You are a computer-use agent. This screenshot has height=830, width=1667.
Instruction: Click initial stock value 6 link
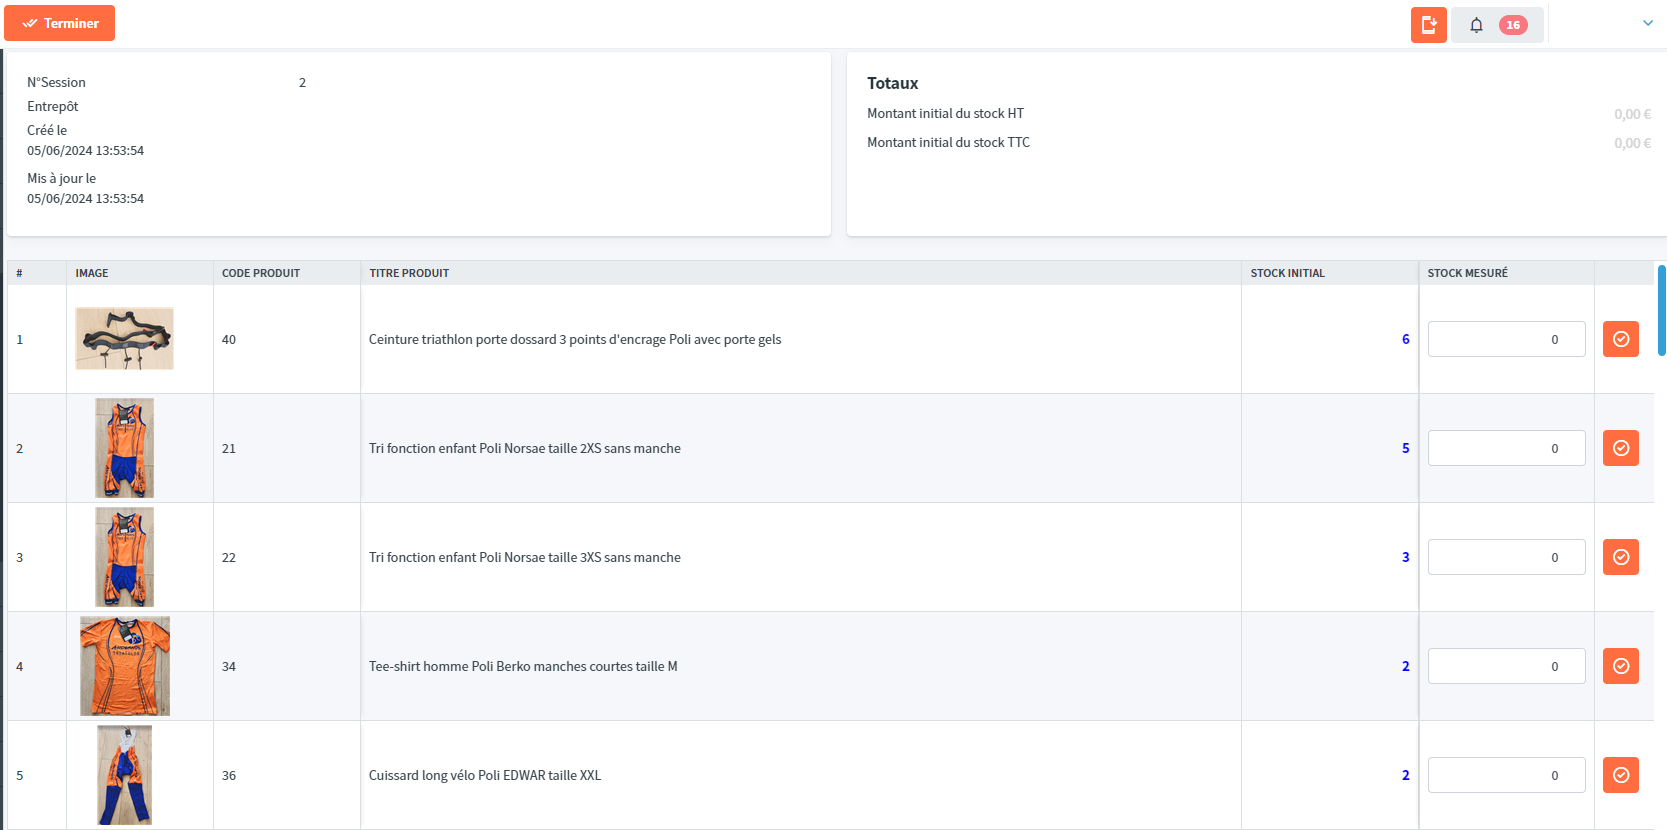(1405, 339)
